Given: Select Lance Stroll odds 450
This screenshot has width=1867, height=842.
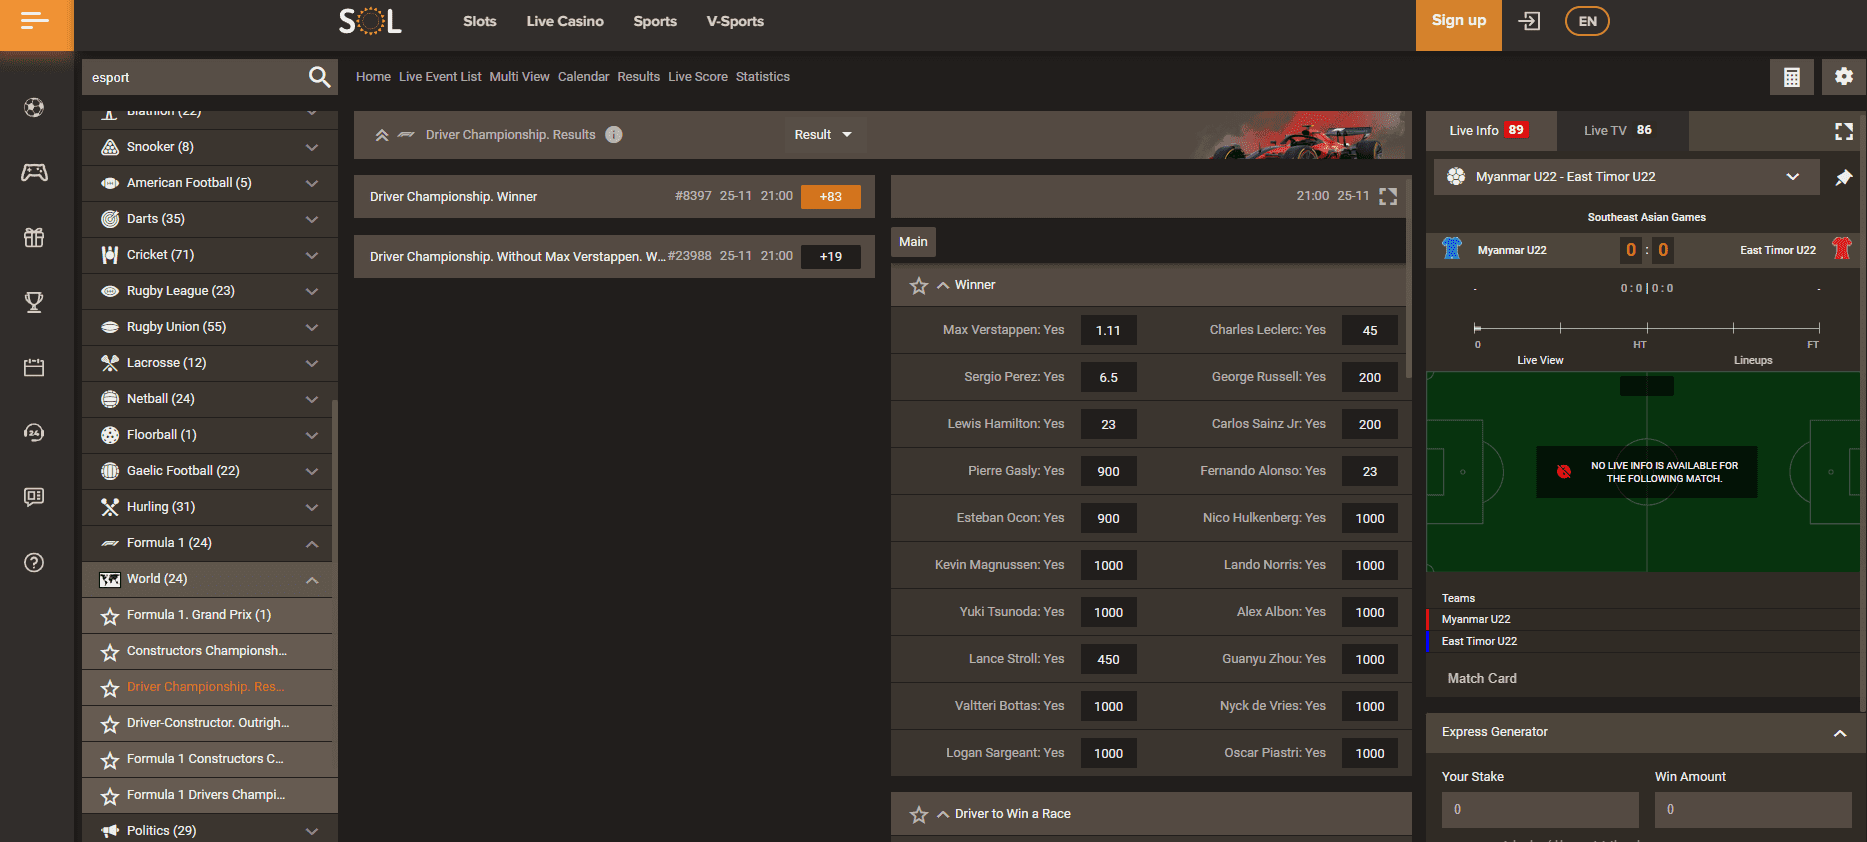Looking at the screenshot, I should (1108, 659).
